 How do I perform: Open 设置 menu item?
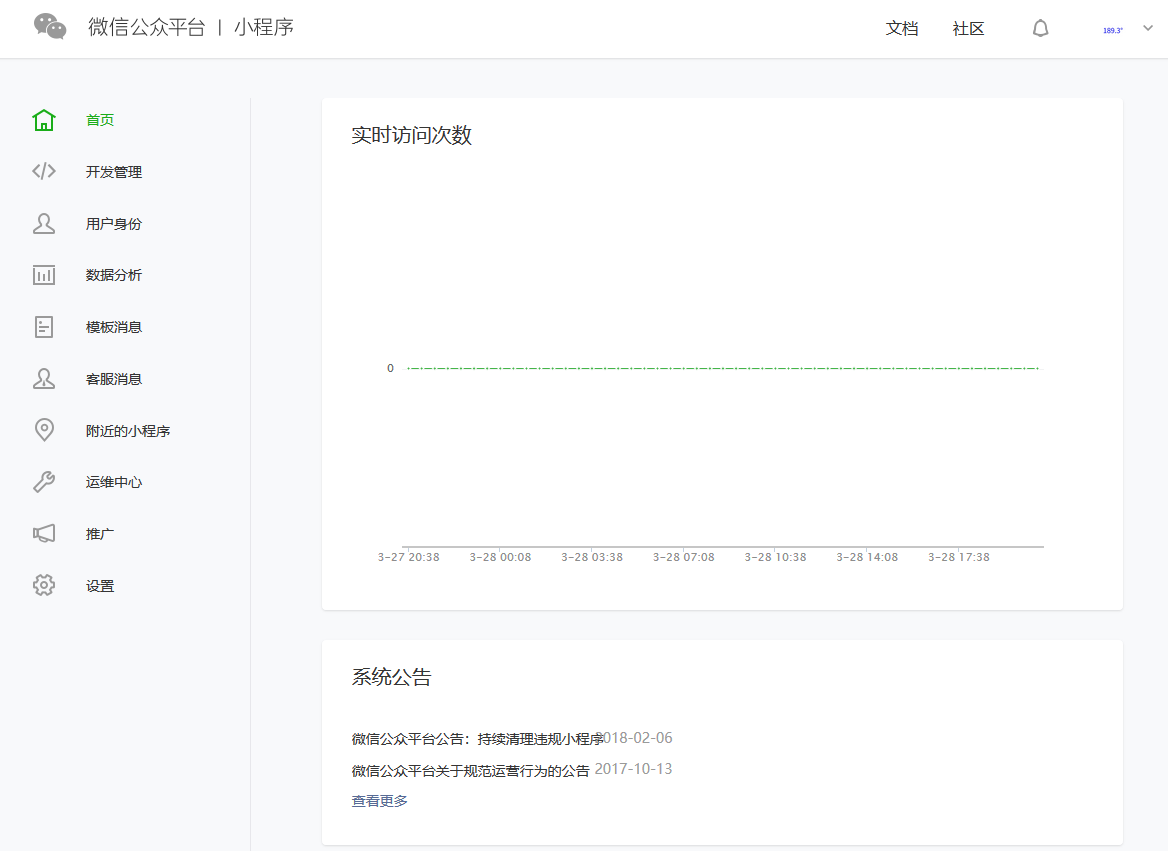(x=100, y=586)
